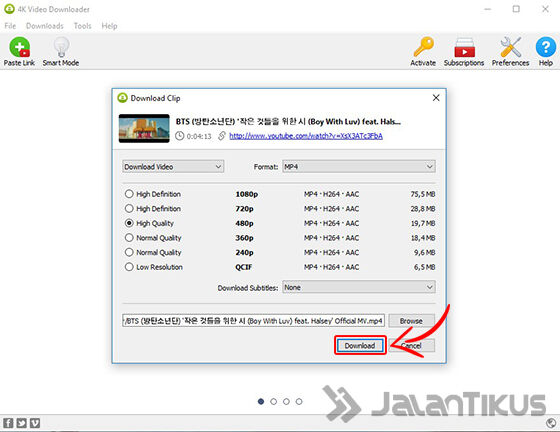Viewport: 560px width, 432px height.
Task: Open the YouTube video URL link
Action: tap(306, 136)
